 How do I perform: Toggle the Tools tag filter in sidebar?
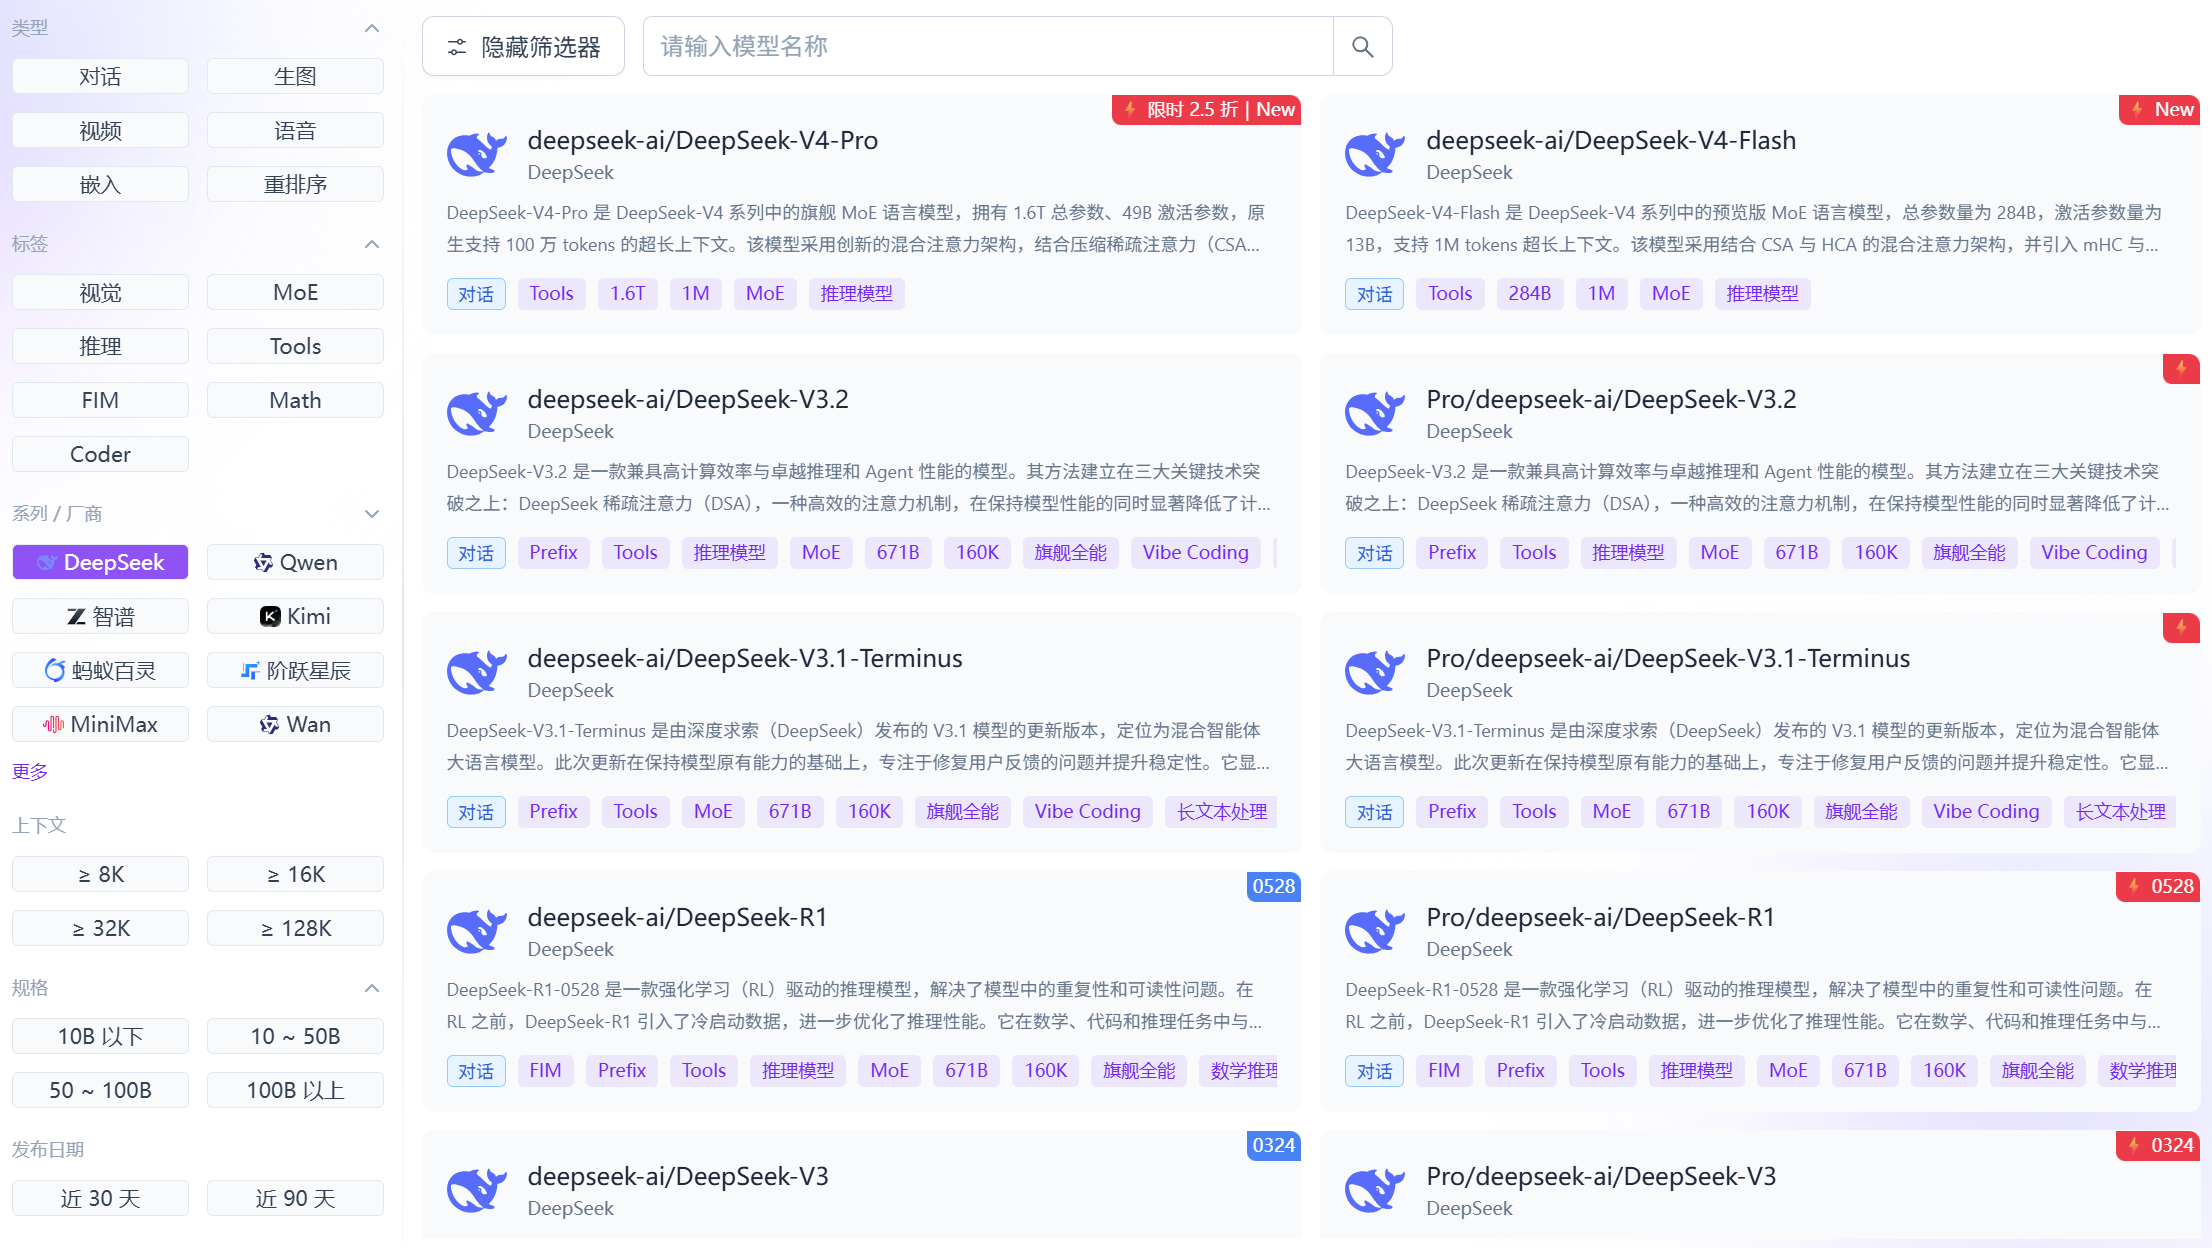tap(295, 346)
